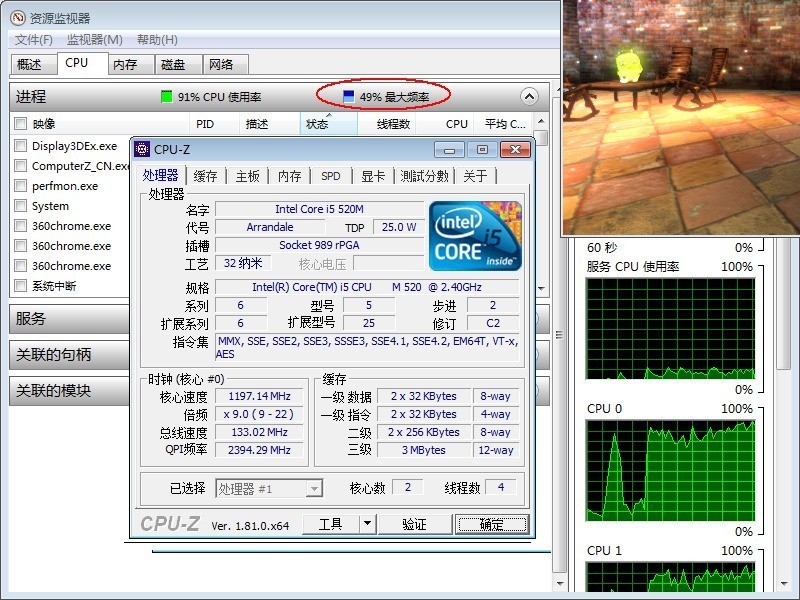
Task: Open the SPD tab in CPU-Z
Action: 331,177
